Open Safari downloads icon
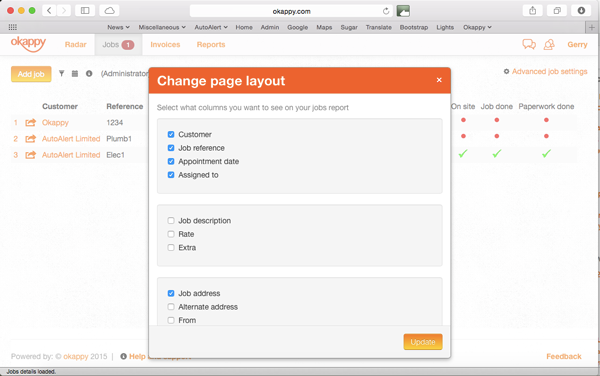The width and height of the screenshot is (600, 376). click(581, 11)
